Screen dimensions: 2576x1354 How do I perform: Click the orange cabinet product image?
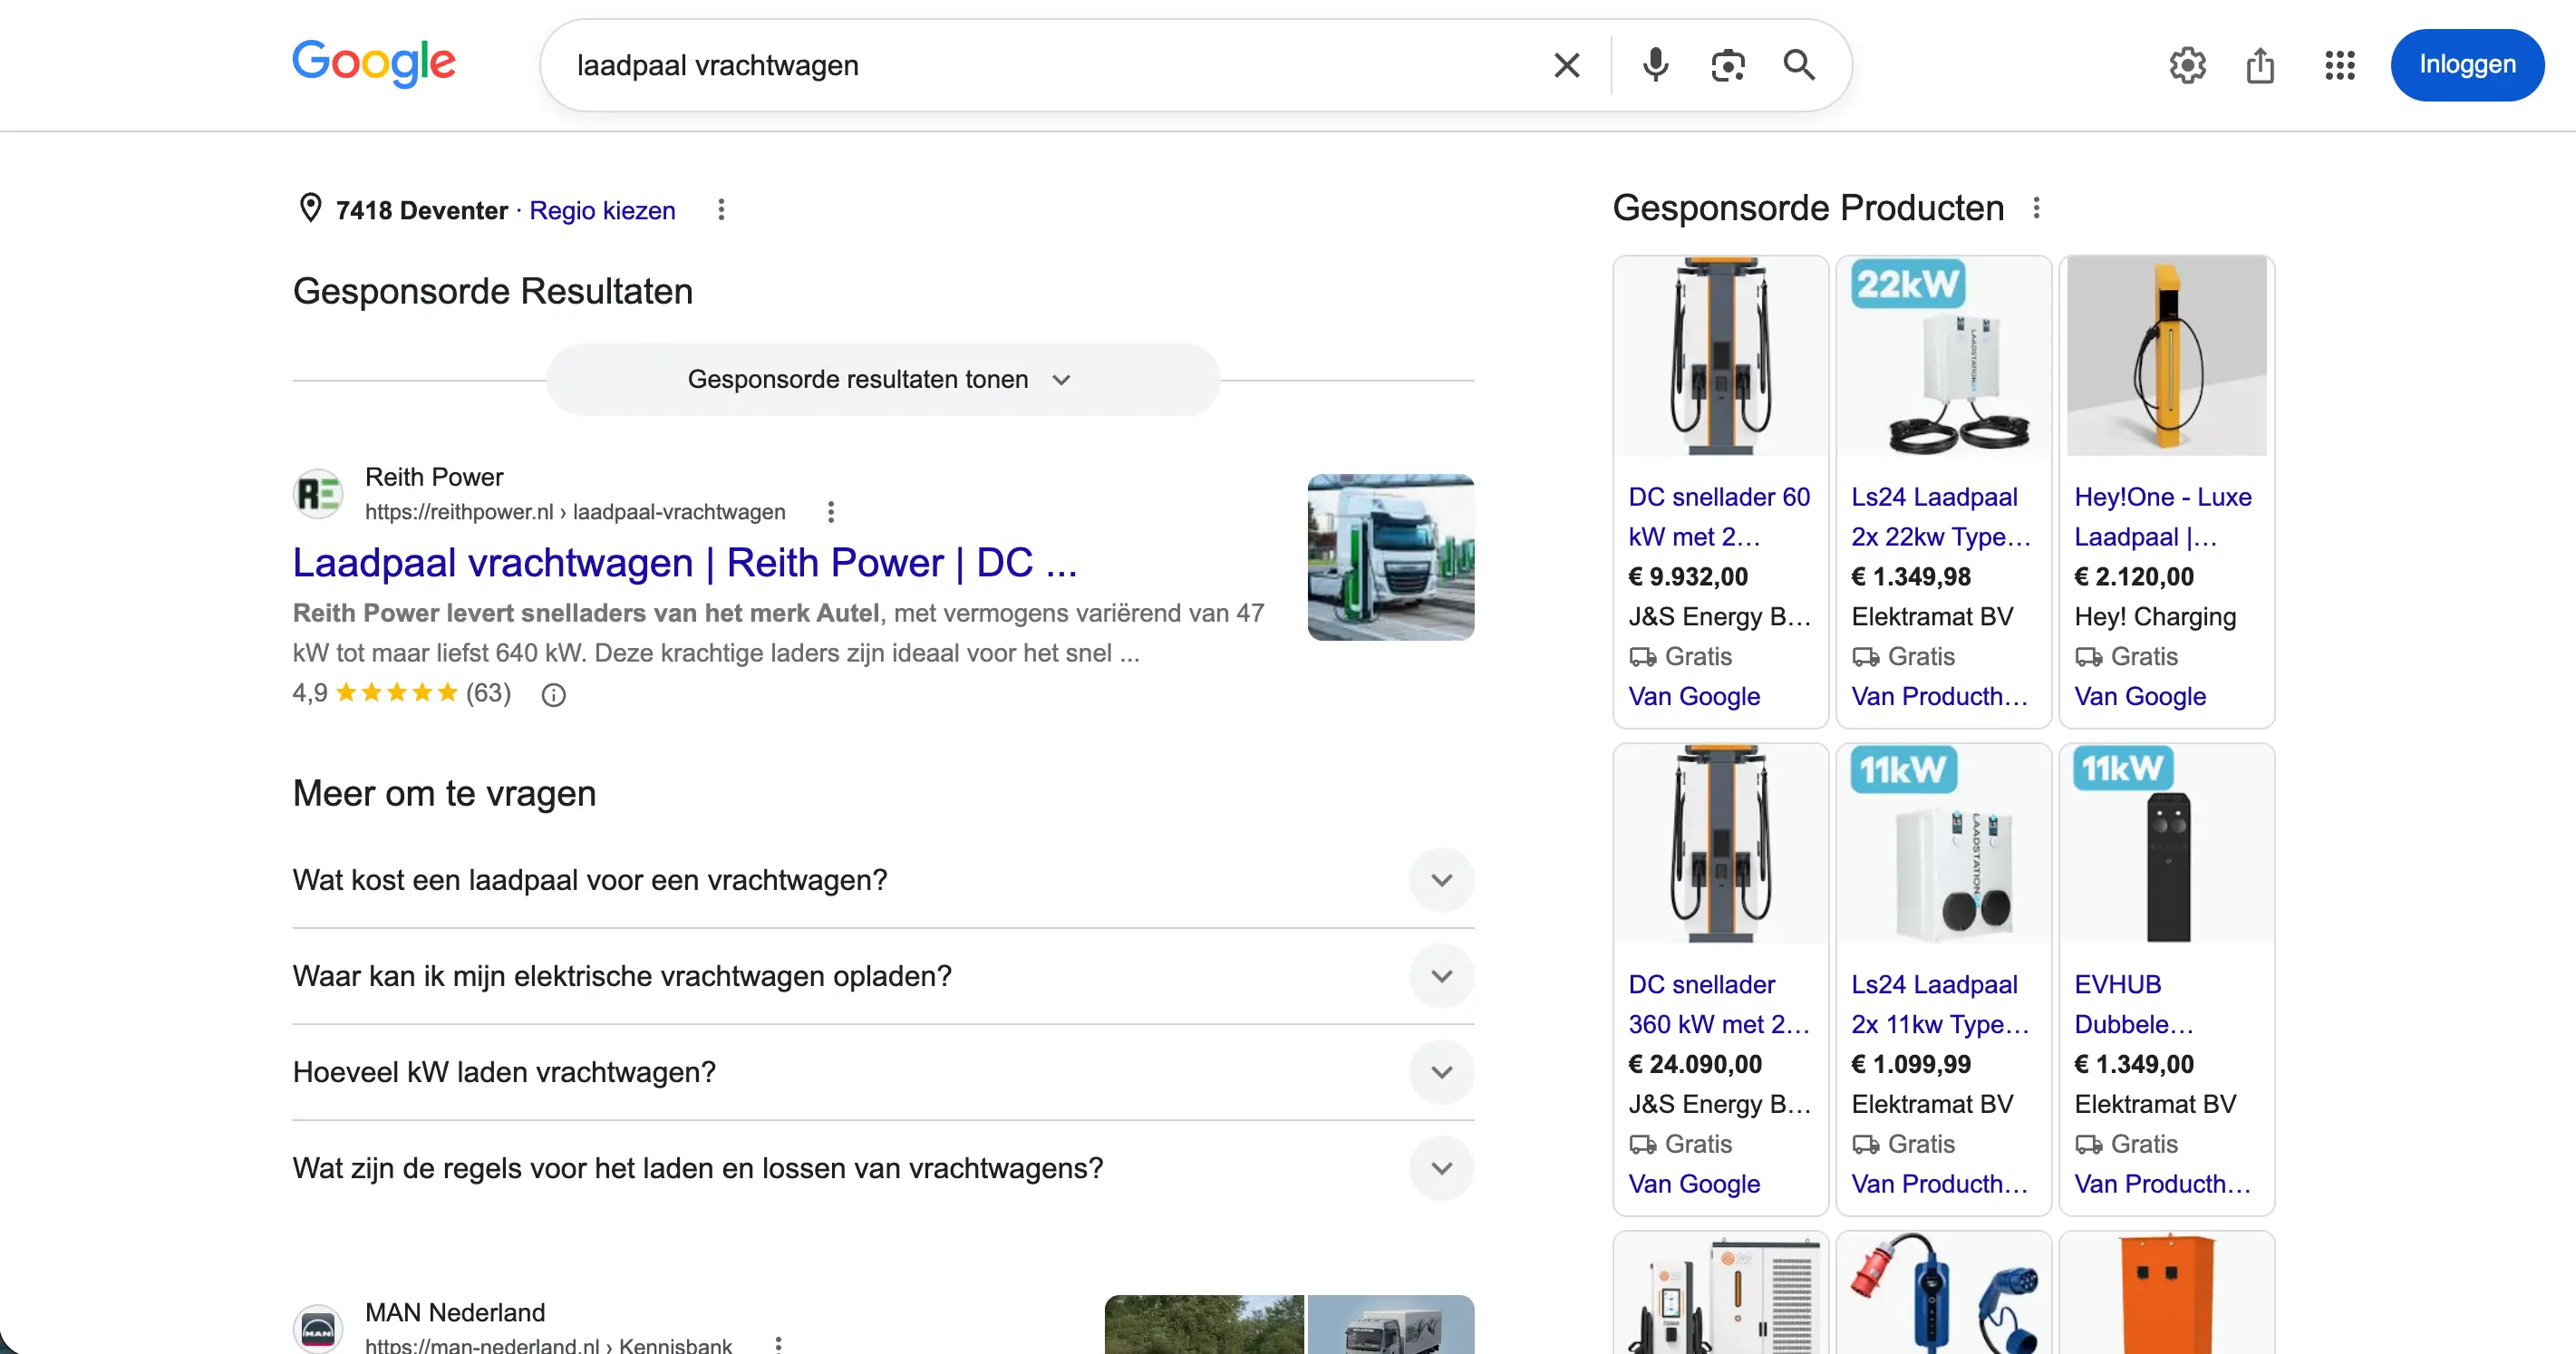2166,1293
